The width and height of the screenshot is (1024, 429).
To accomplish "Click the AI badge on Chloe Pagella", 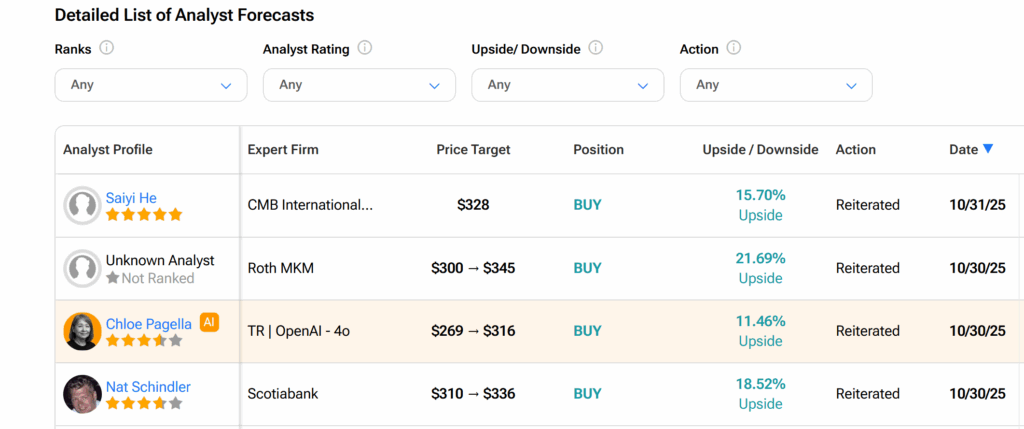I will point(209,322).
